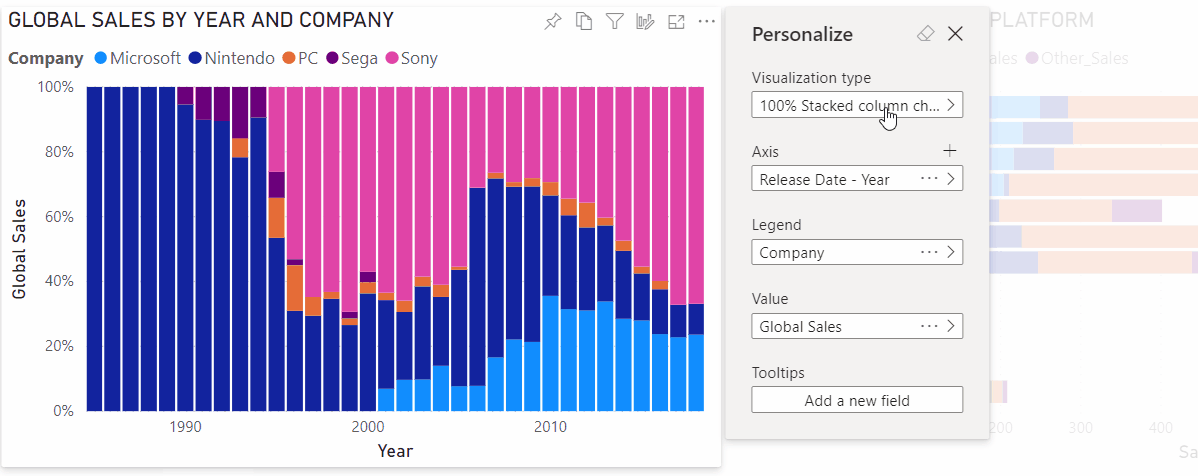Image resolution: width=1198 pixels, height=476 pixels.
Task: Select Nintendo in the chart legend
Action: pyautogui.click(x=239, y=58)
